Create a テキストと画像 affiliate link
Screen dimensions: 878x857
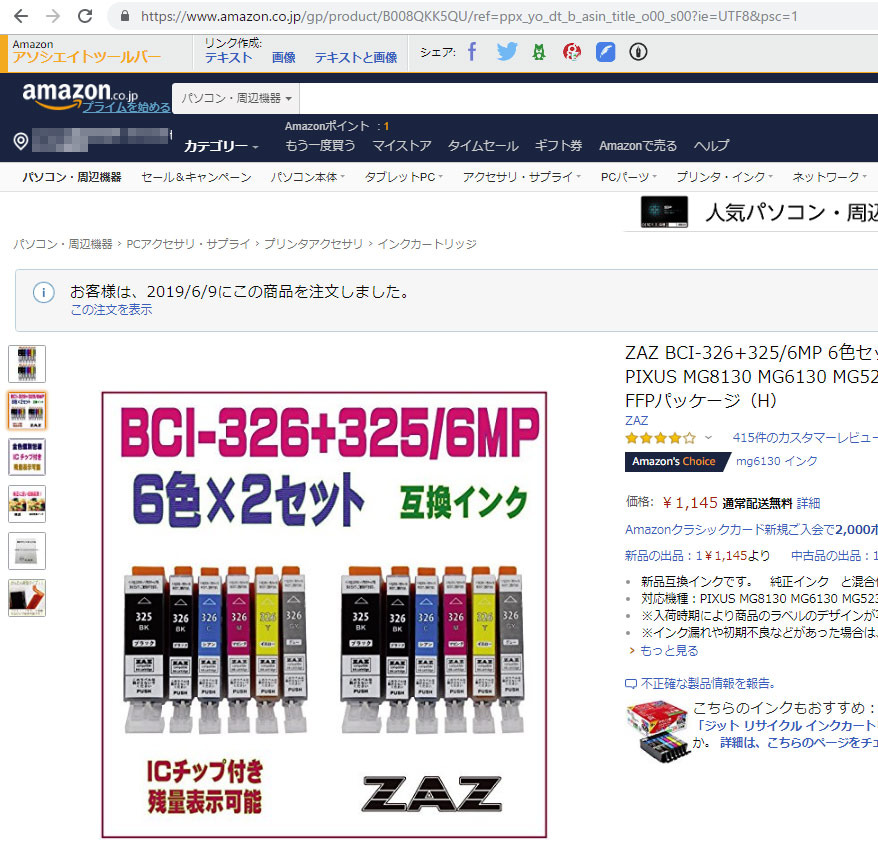pos(356,57)
